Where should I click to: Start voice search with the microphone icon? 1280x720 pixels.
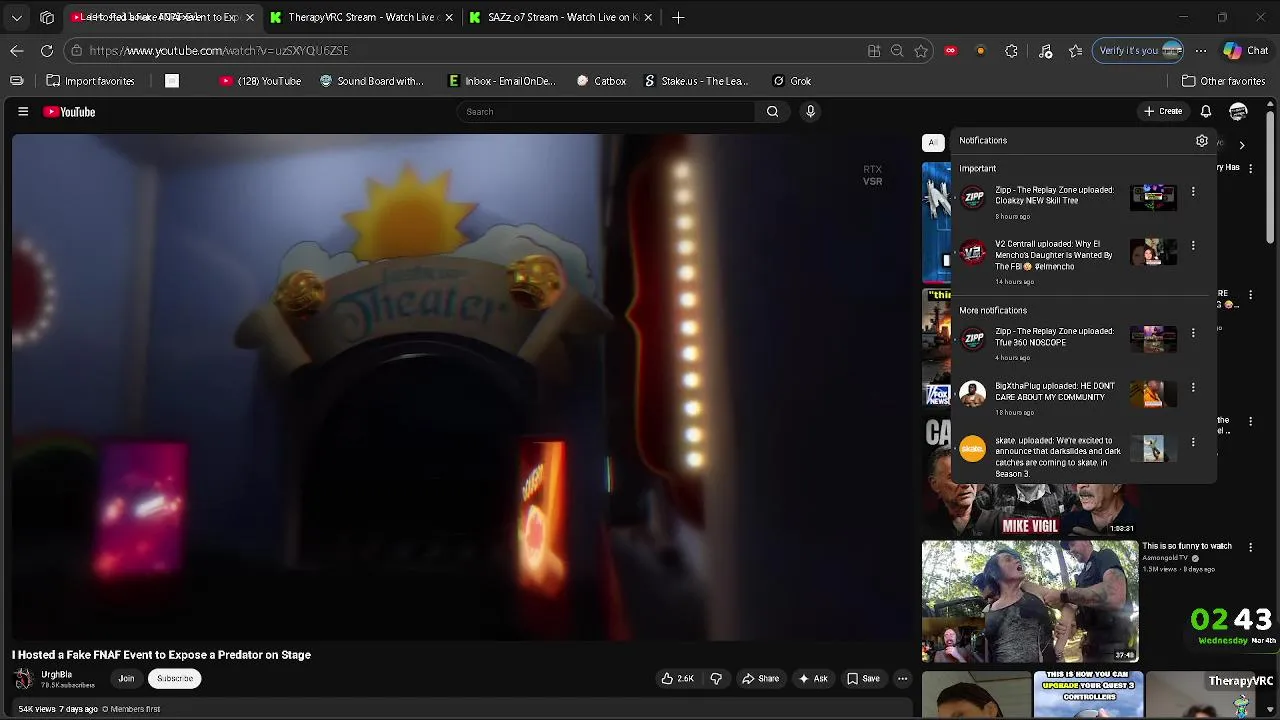(x=811, y=112)
